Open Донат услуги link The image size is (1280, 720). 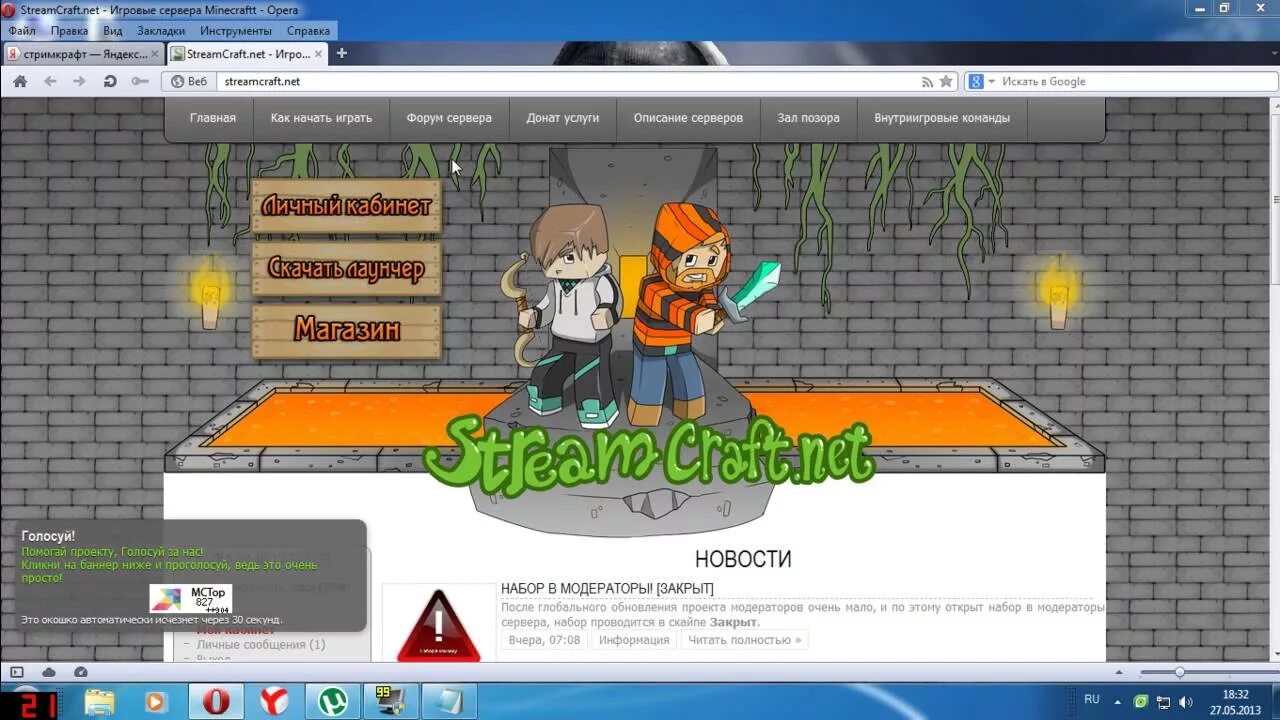point(563,118)
